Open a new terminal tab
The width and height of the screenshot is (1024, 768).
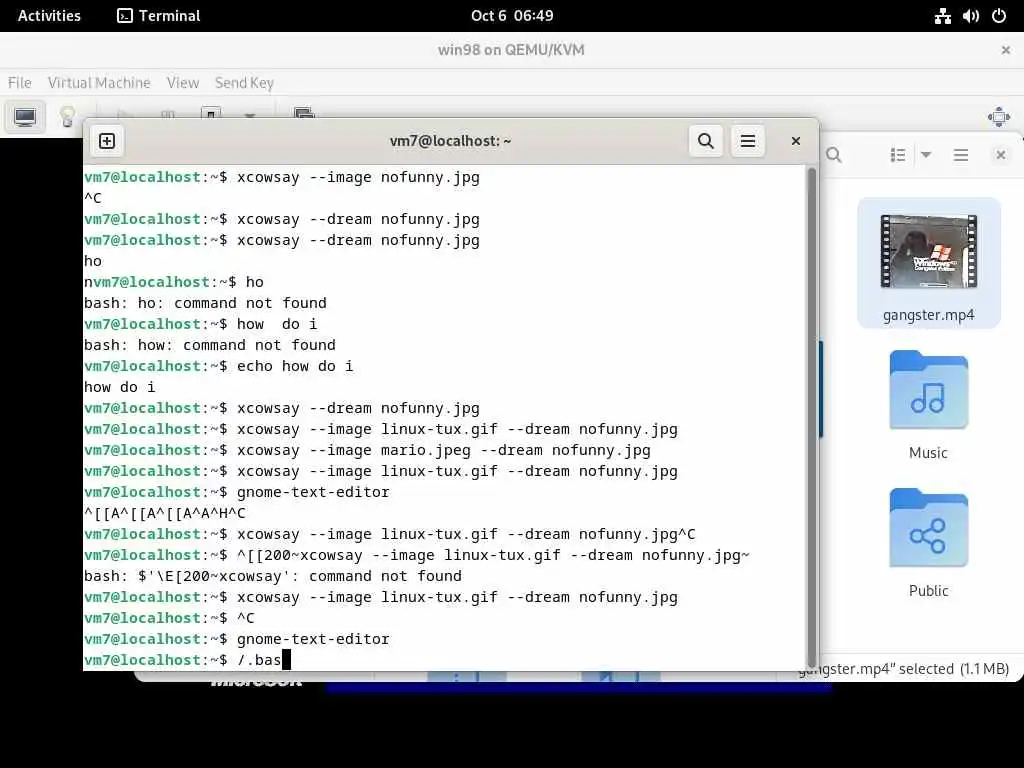(107, 141)
